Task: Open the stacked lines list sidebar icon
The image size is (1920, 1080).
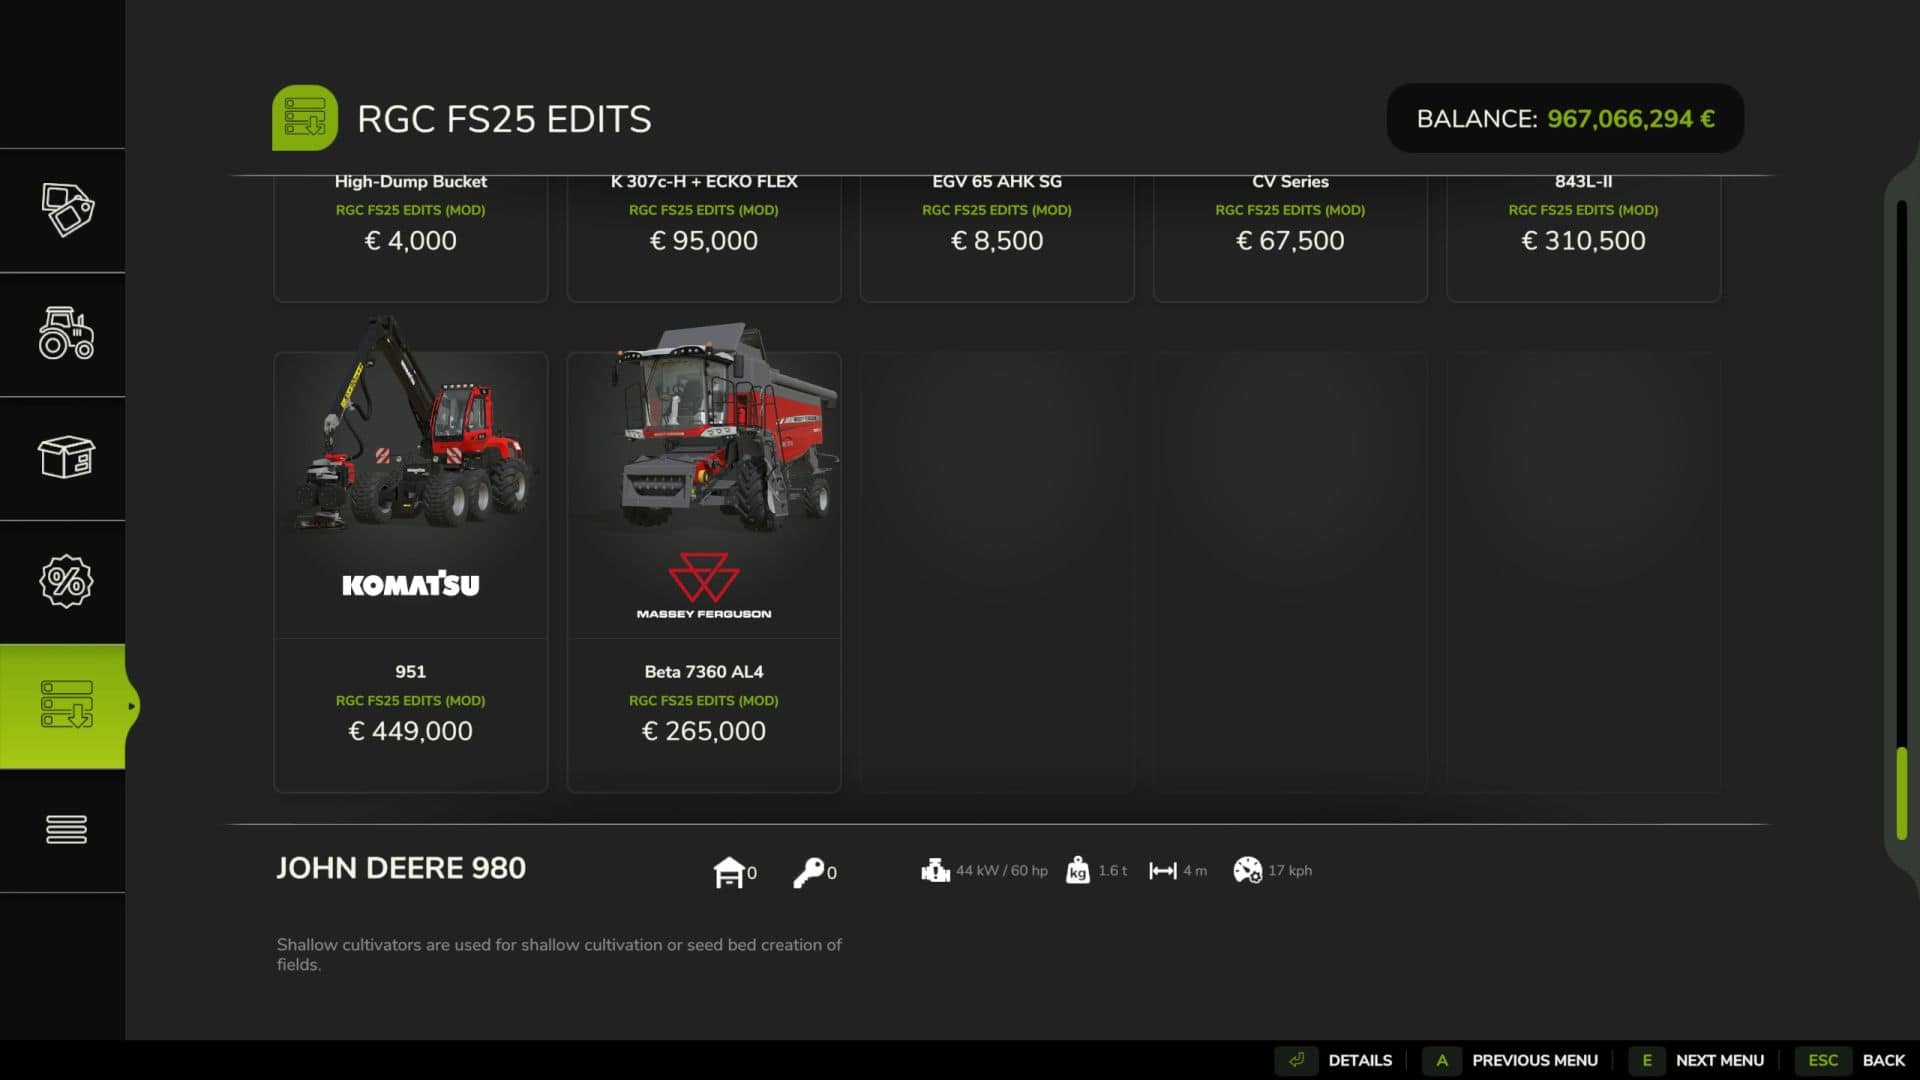Action: click(x=67, y=829)
